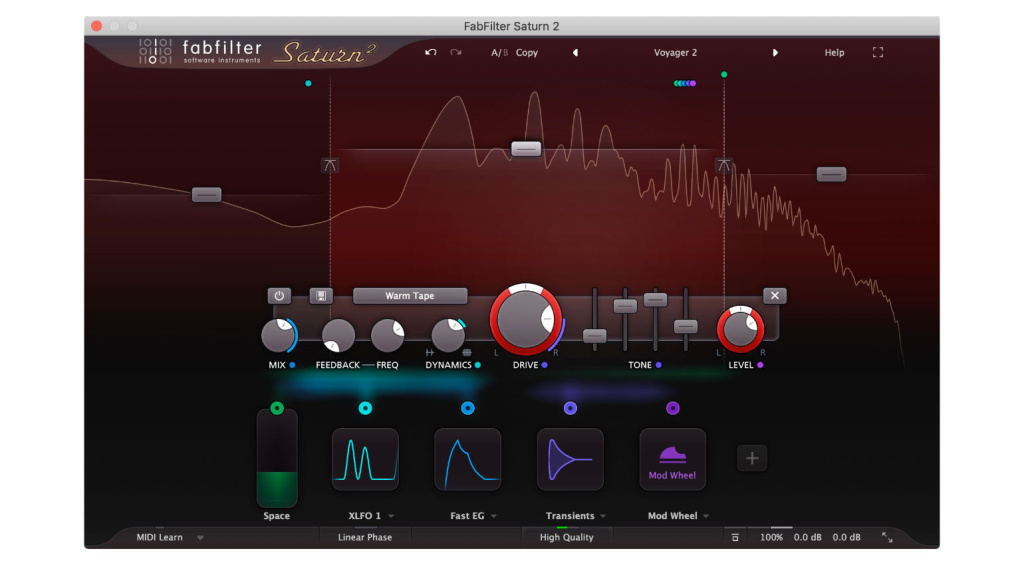Toggle the High Quality option
Screen dimensions: 1024x565
pos(566,538)
